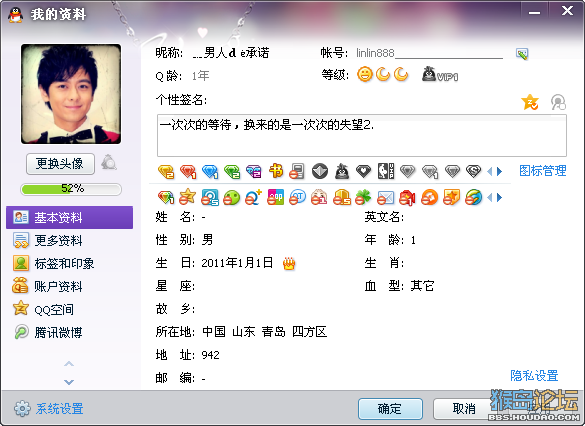This screenshot has width=585, height=426.
Task: Click the smiley sun level icon
Action: click(x=365, y=74)
